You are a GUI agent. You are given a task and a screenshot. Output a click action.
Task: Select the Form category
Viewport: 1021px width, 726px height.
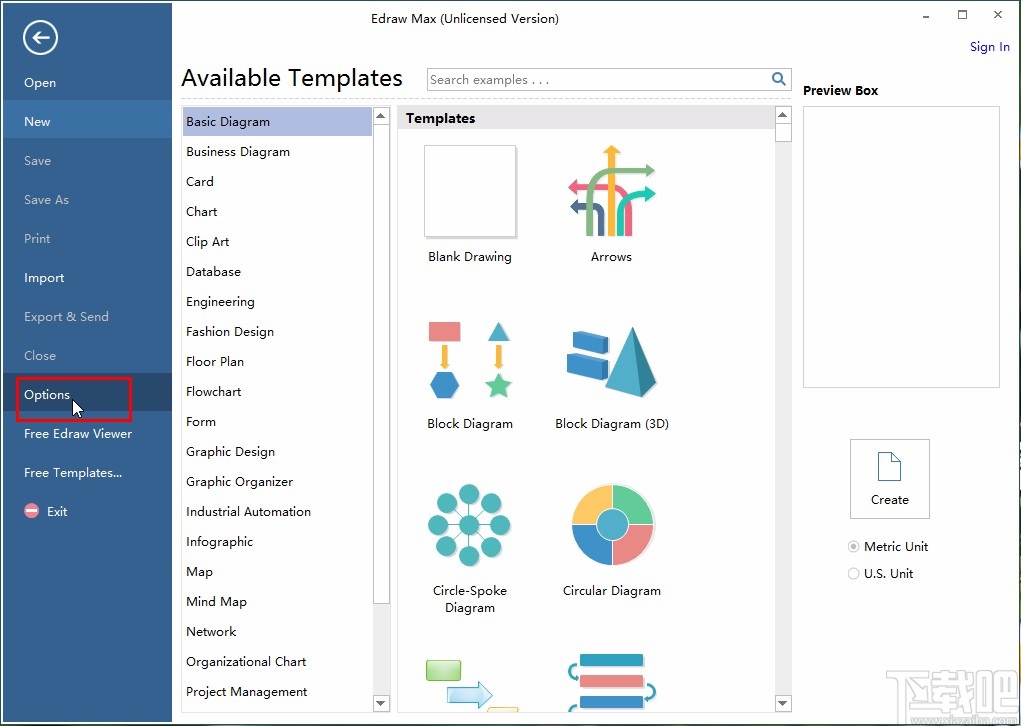tap(277, 421)
